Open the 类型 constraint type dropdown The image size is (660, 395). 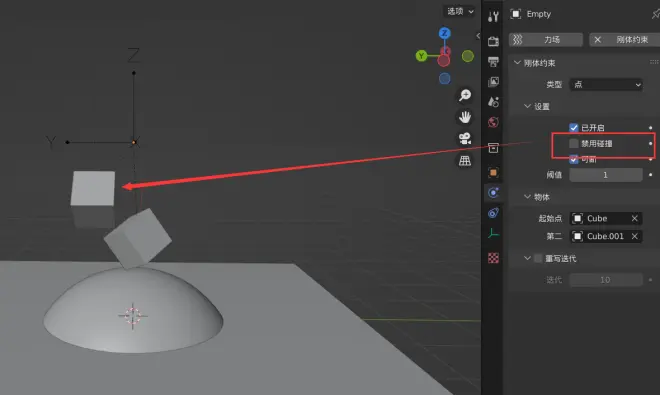606,85
